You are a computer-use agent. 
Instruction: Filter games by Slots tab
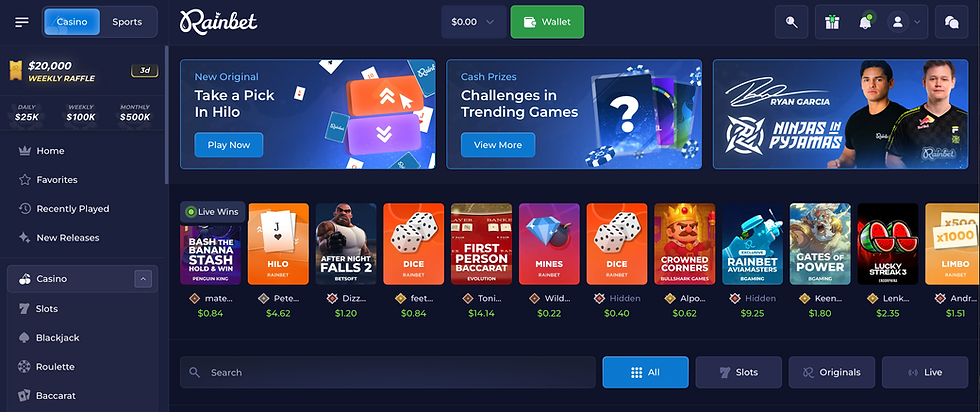pyautogui.click(x=738, y=372)
